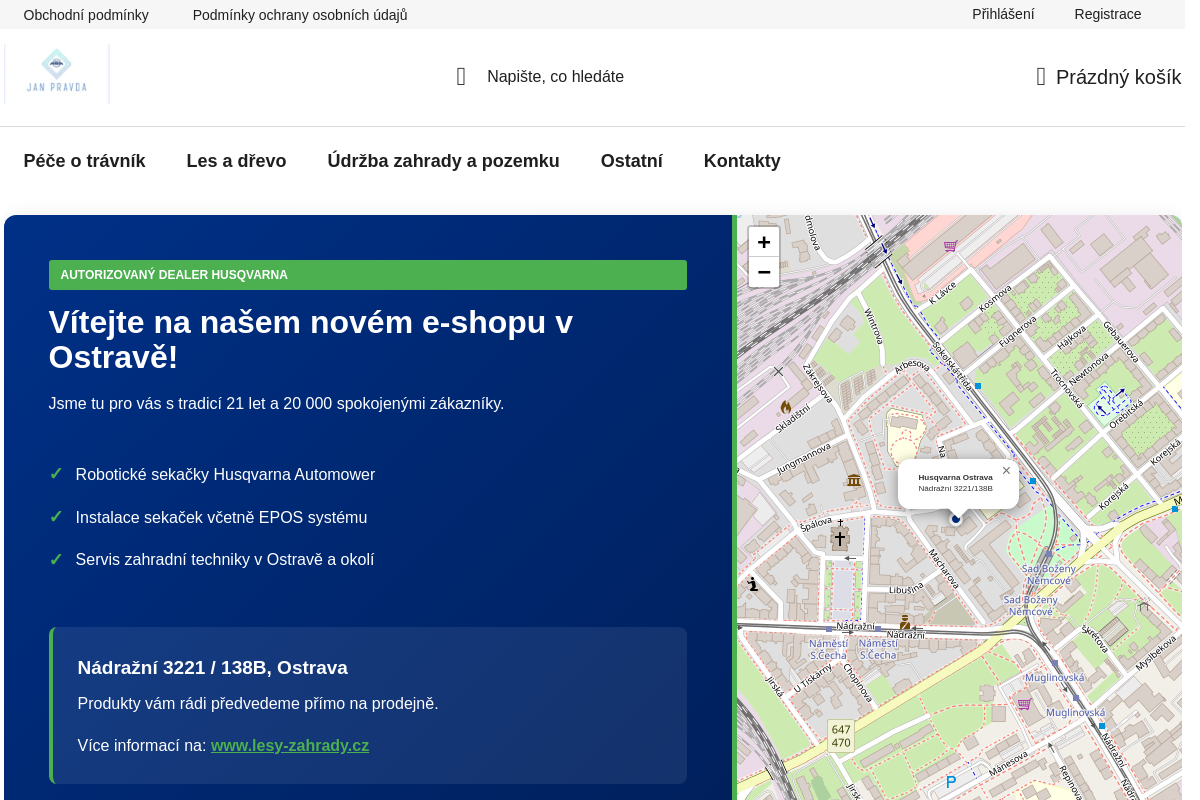Click 'U Tiskárny' street label on map

812,680
